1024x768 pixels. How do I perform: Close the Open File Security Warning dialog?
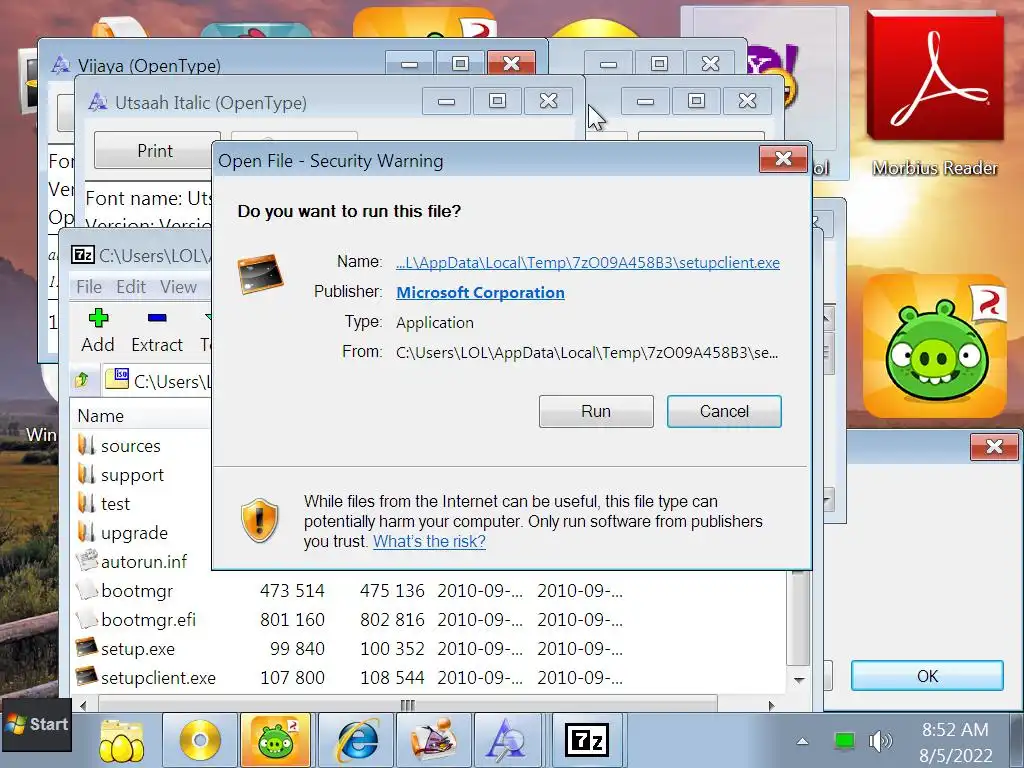pyautogui.click(x=783, y=159)
